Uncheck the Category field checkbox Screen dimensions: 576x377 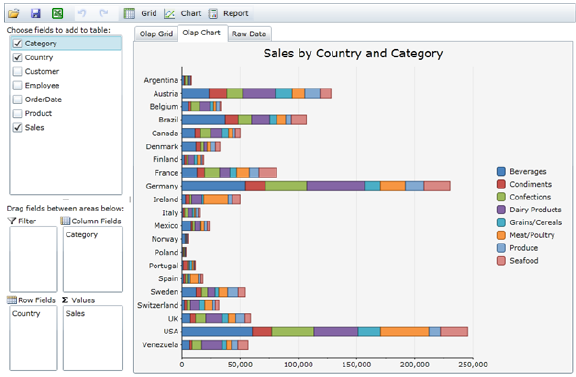(x=17, y=43)
